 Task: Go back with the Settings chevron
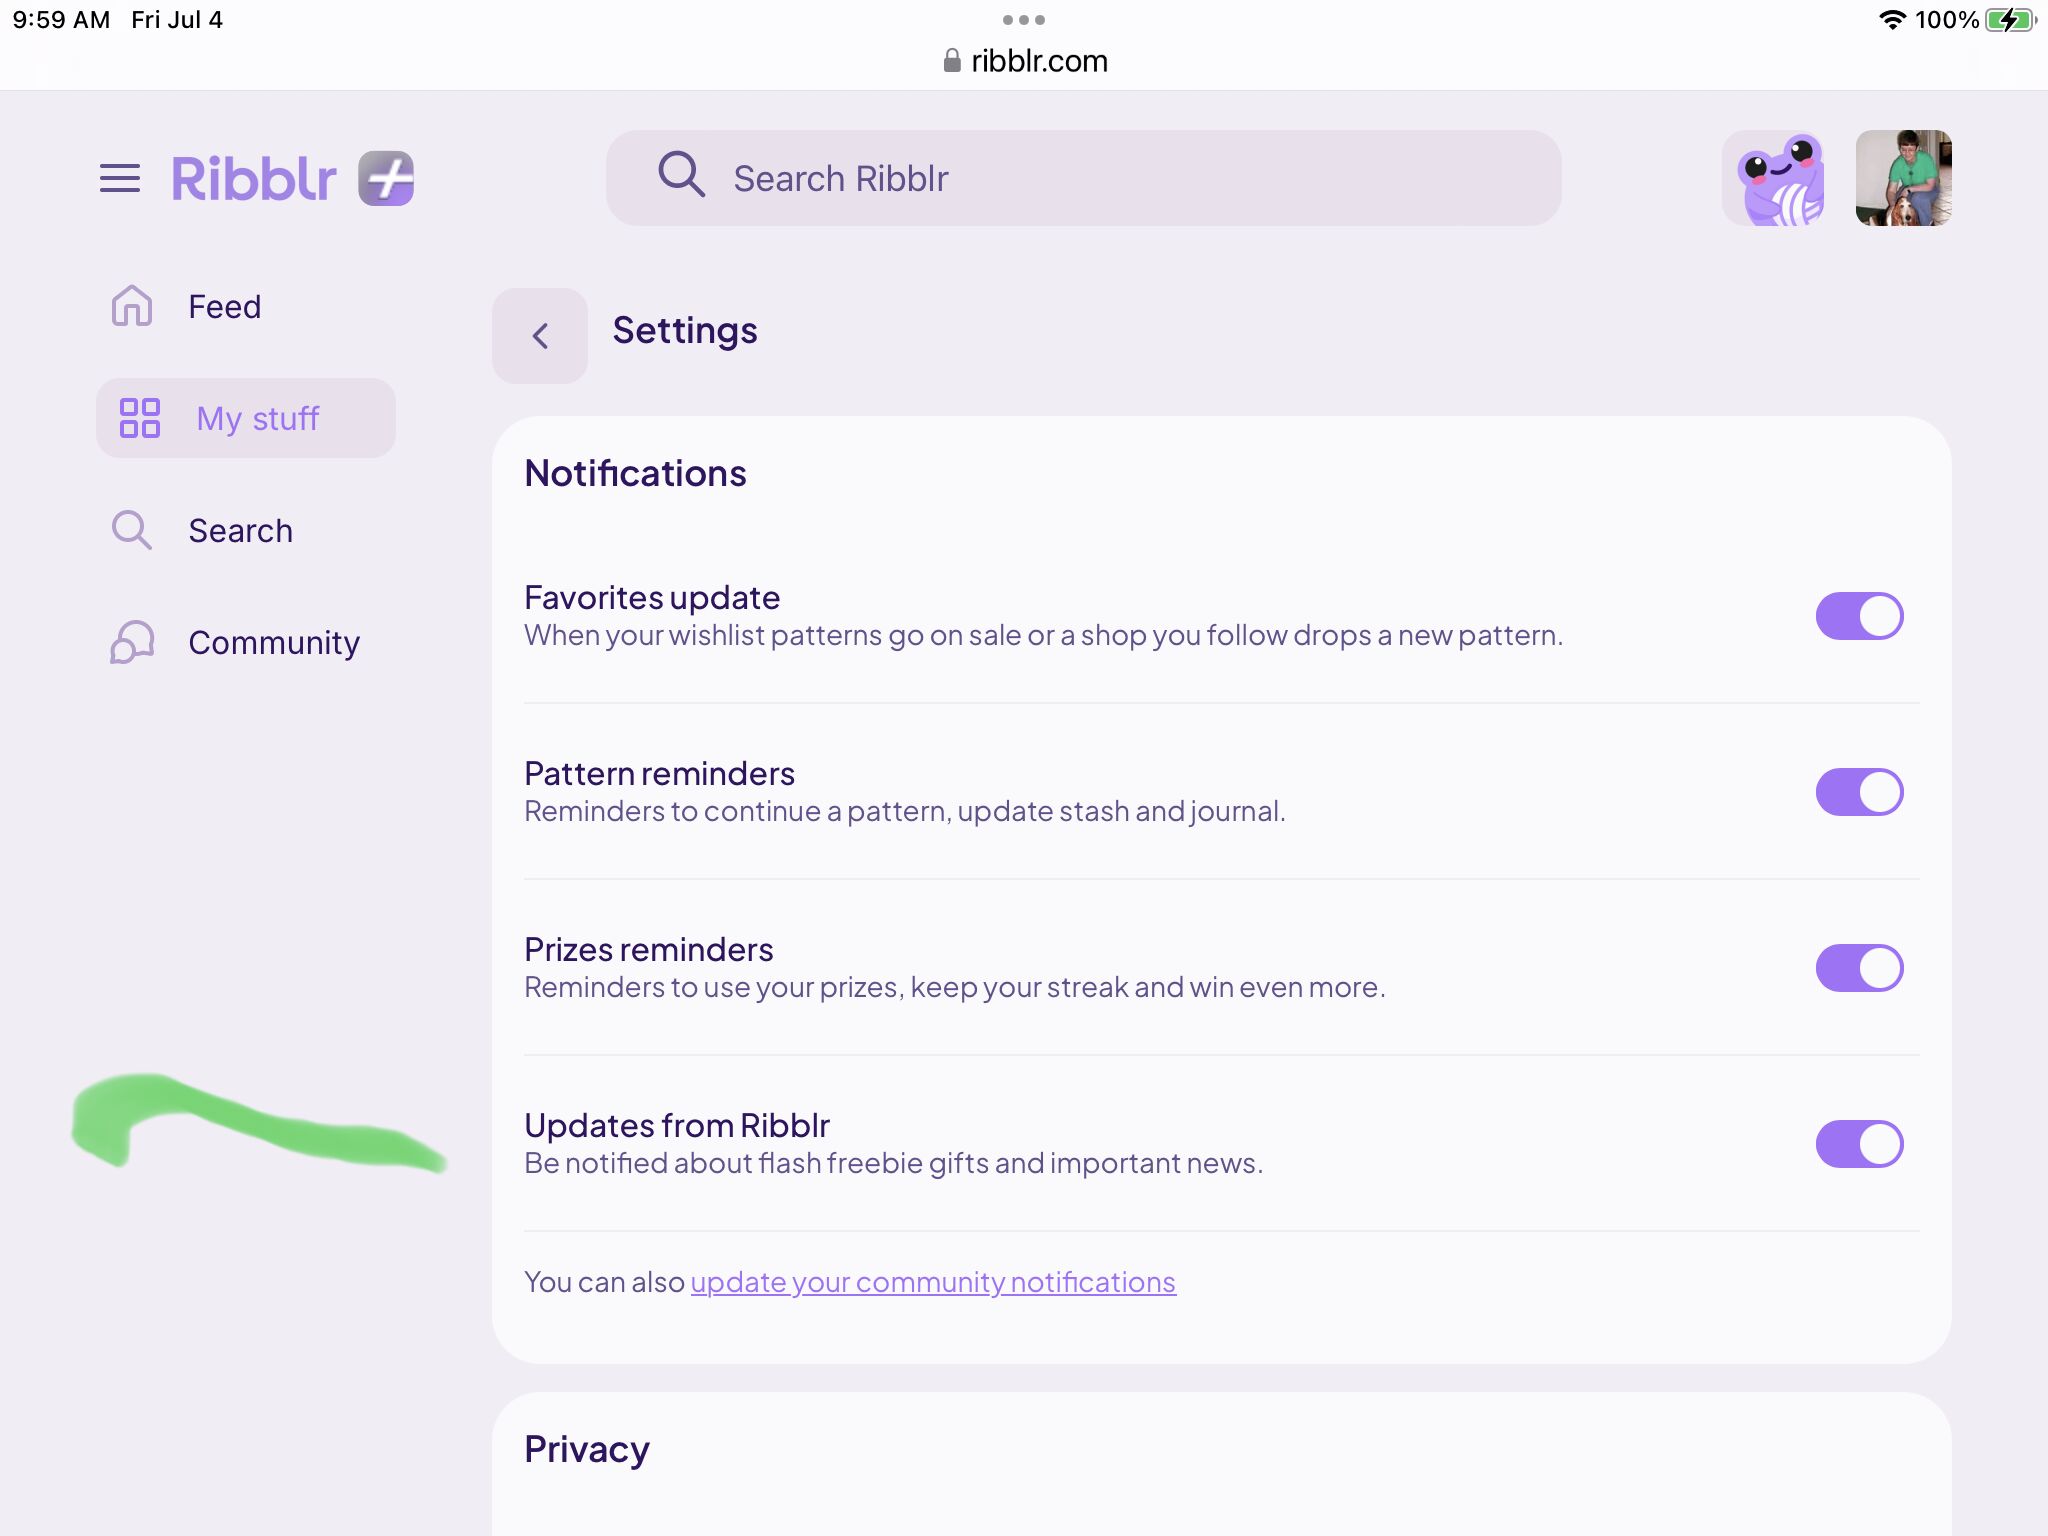click(x=540, y=336)
